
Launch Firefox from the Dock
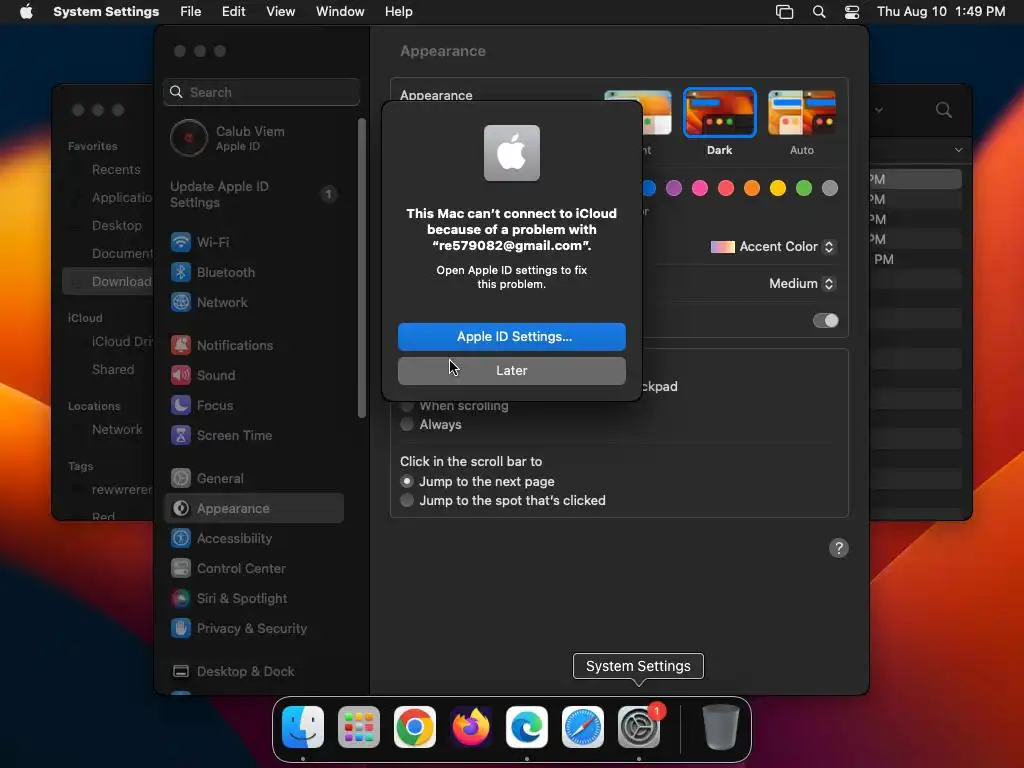coord(471,727)
